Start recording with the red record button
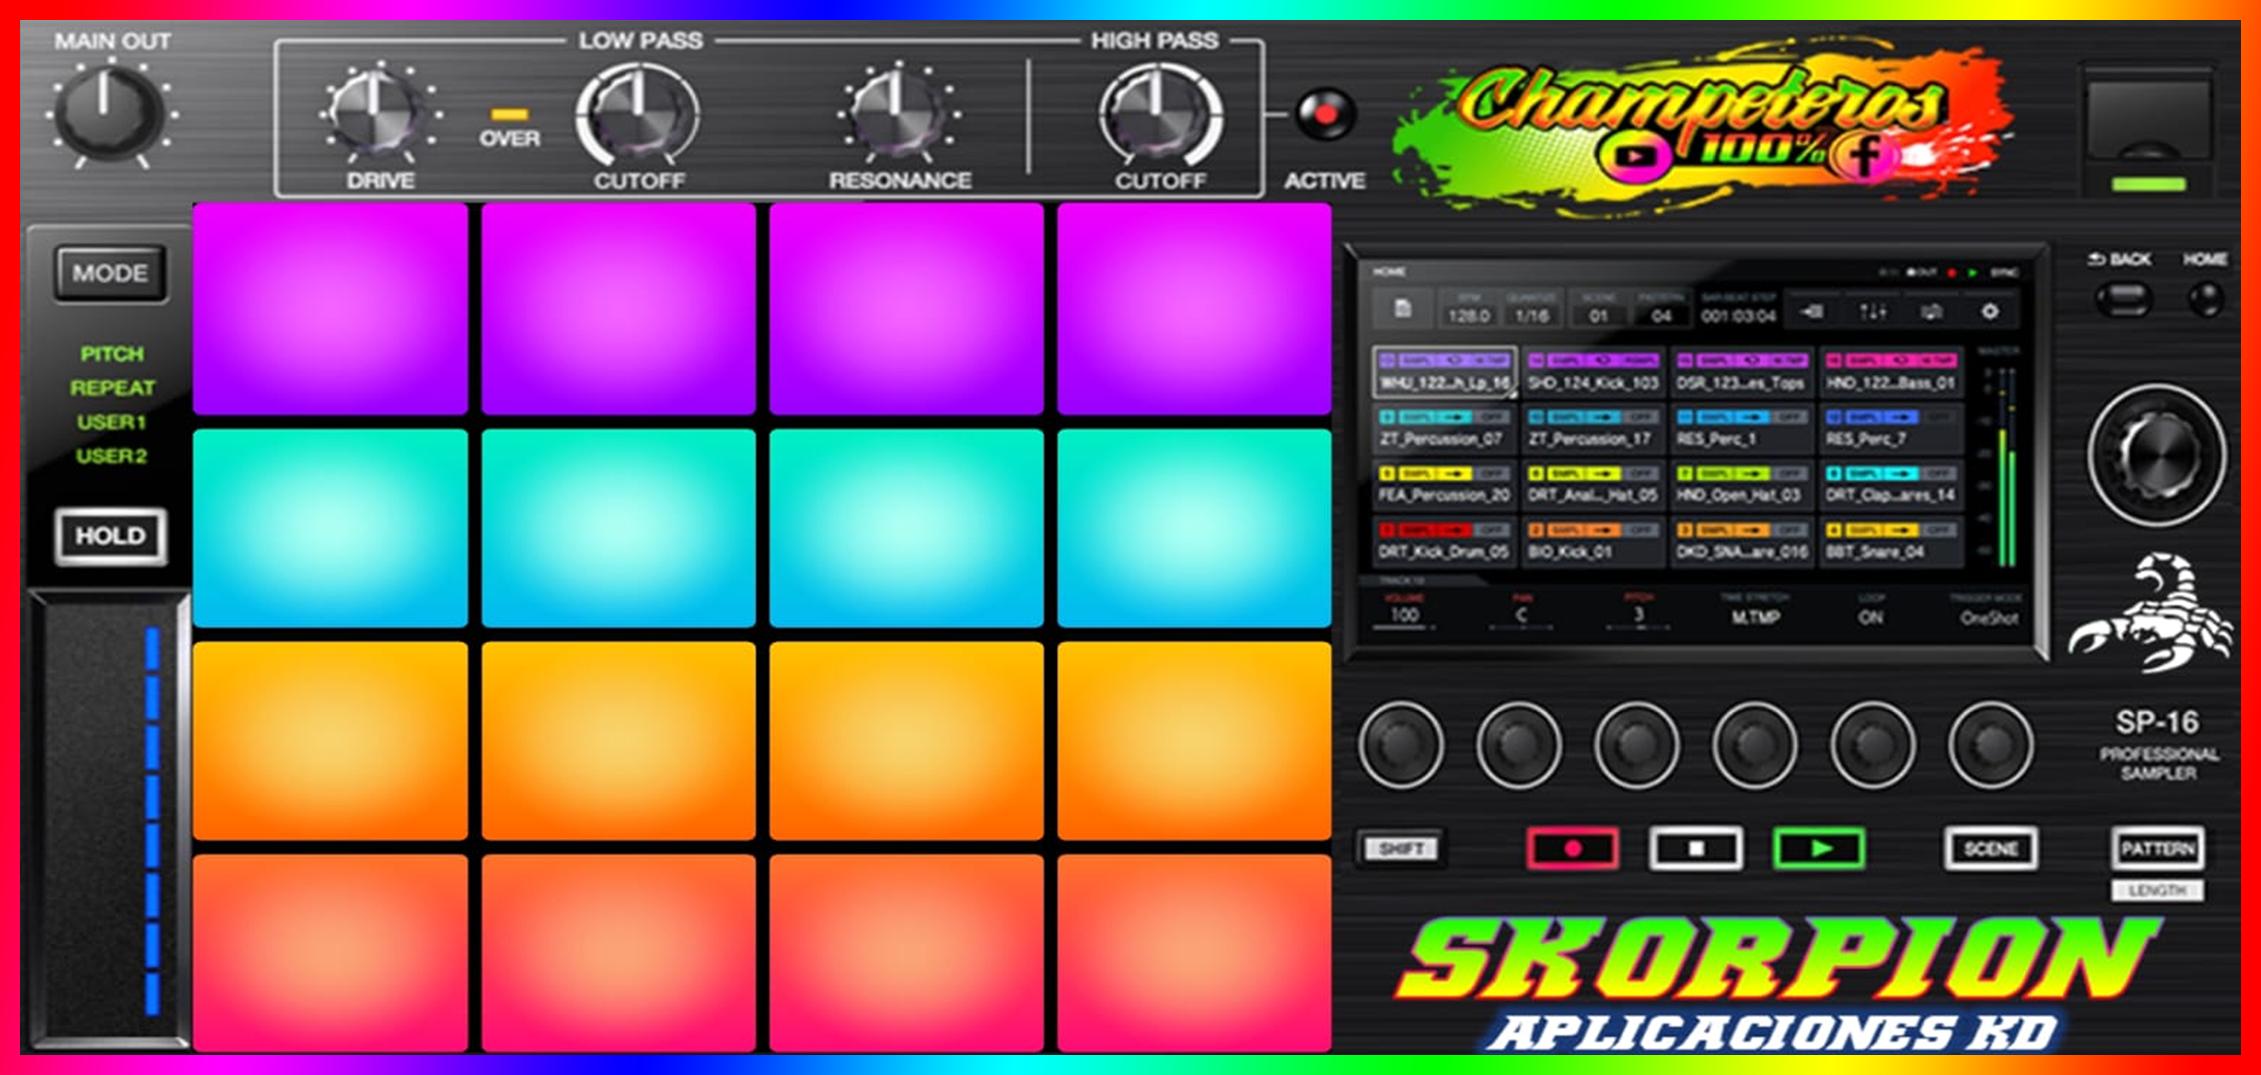This screenshot has height=1075, width=2261. (x=1572, y=849)
